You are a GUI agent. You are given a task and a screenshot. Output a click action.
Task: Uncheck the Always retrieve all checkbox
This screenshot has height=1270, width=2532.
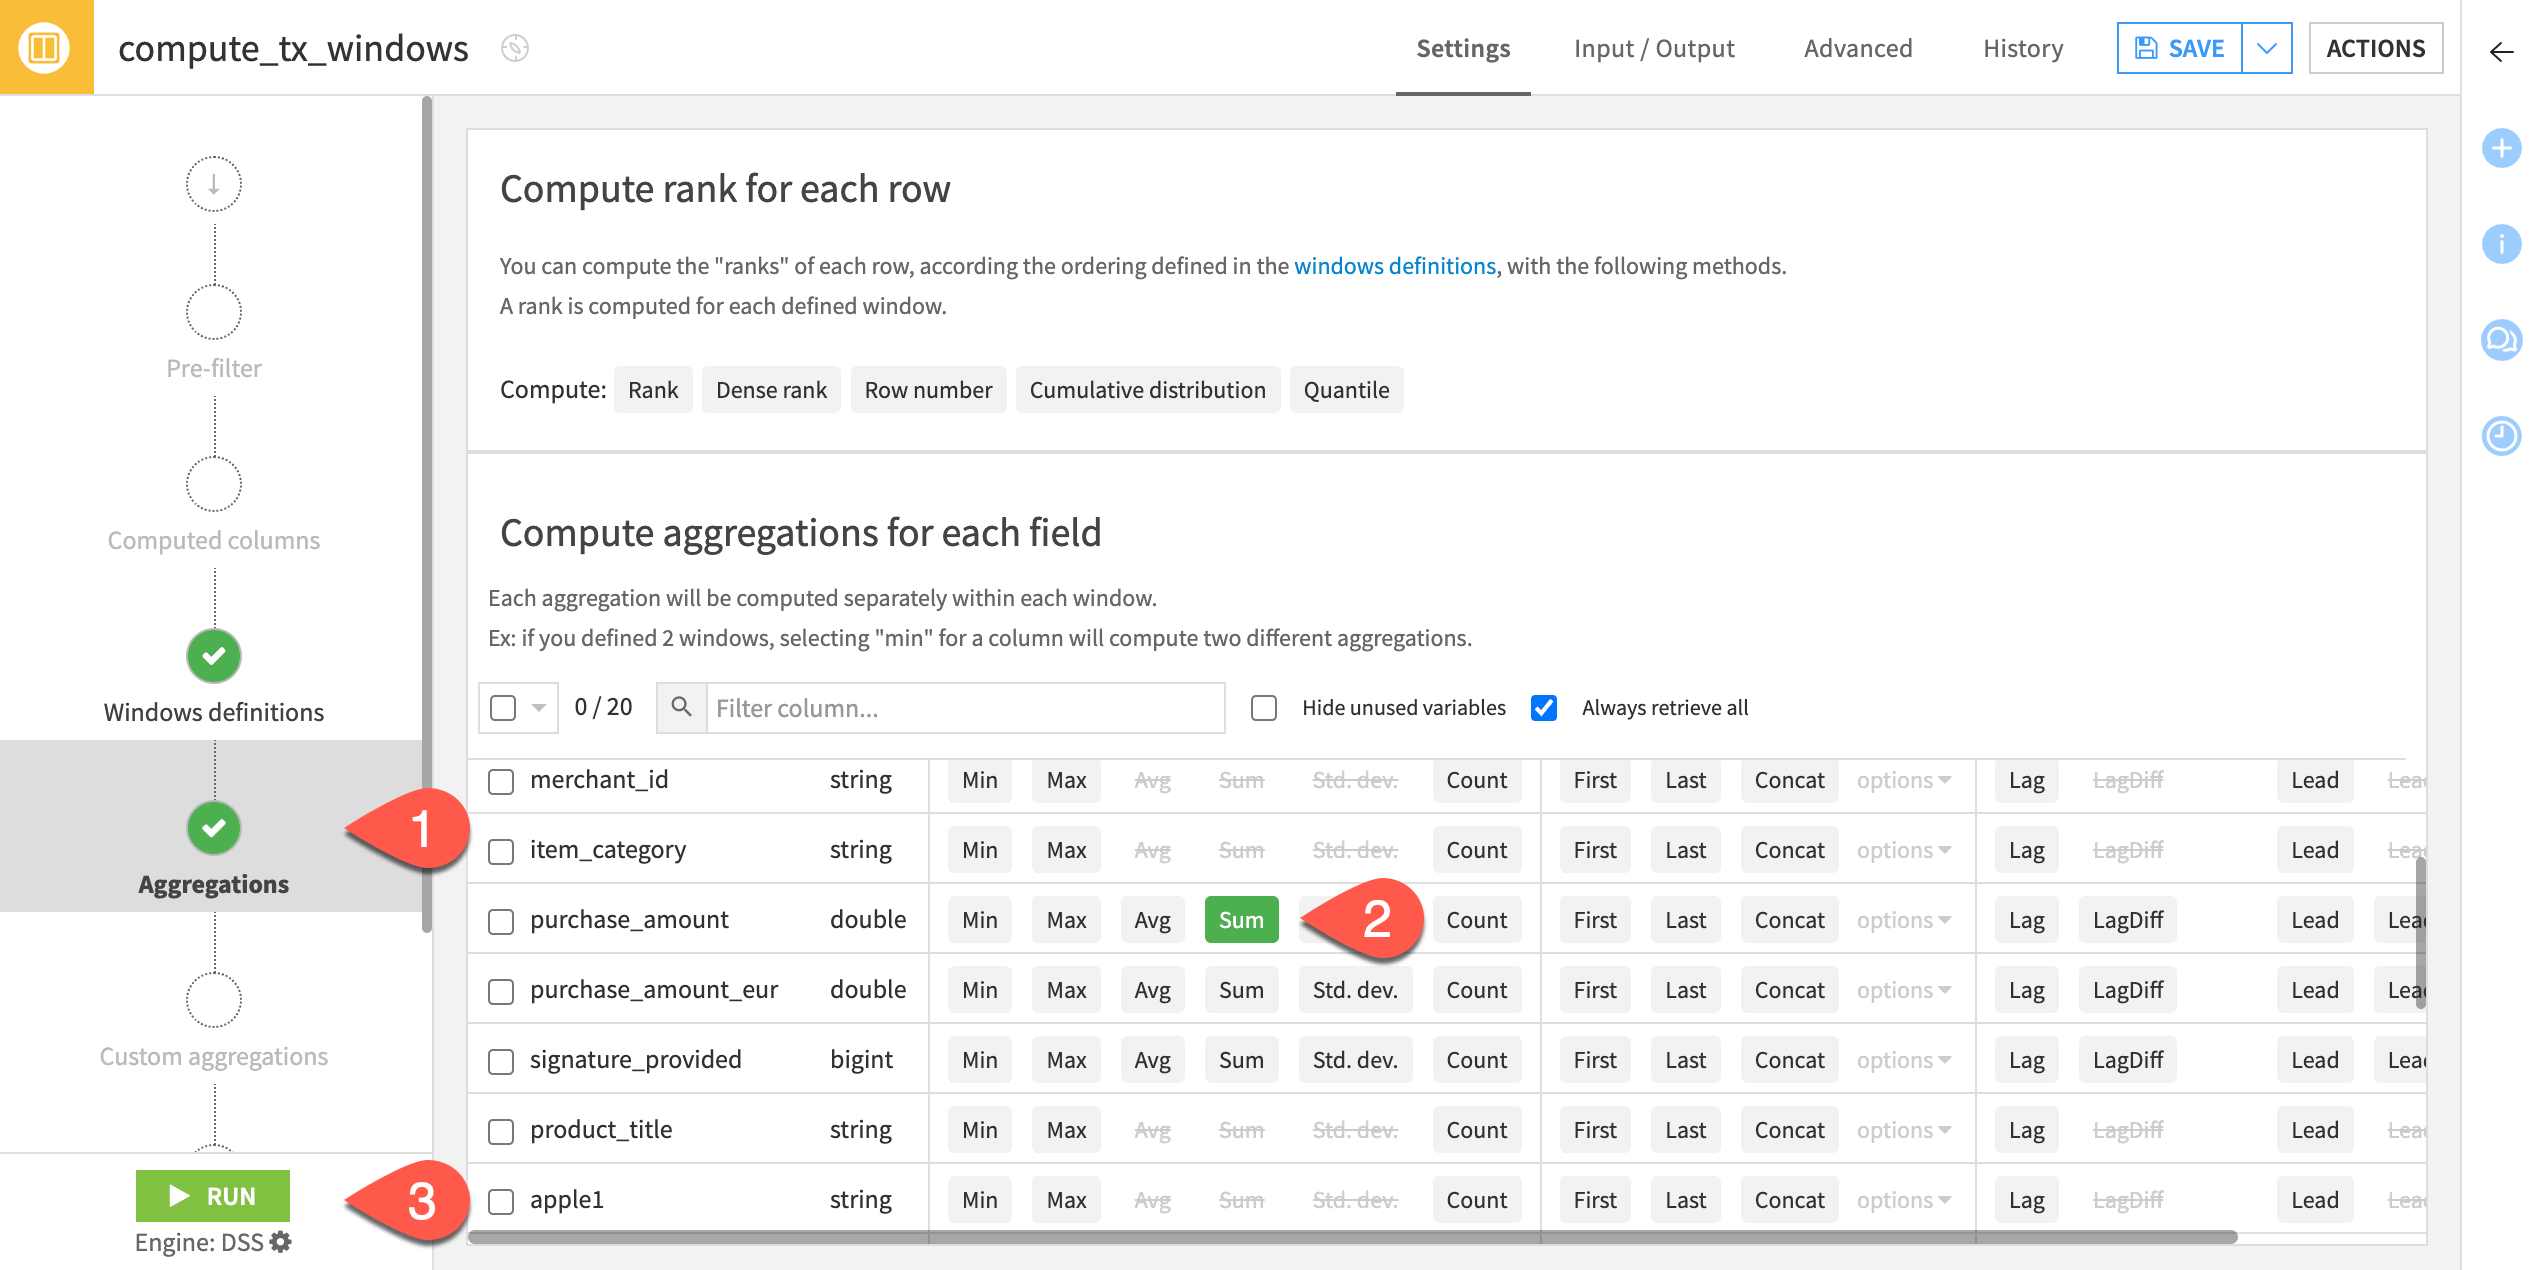1544,707
